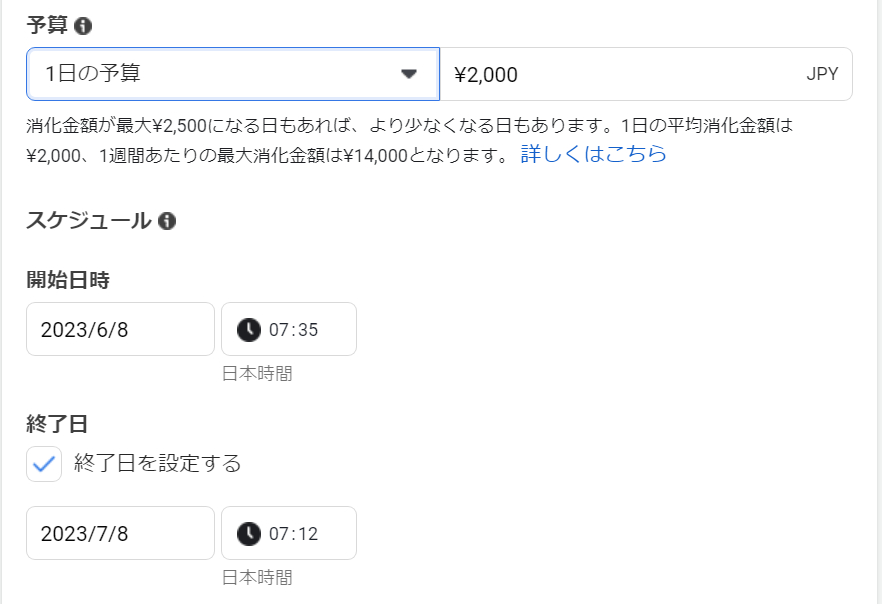Click the clock icon in start time field
882x604 pixels.
point(249,329)
